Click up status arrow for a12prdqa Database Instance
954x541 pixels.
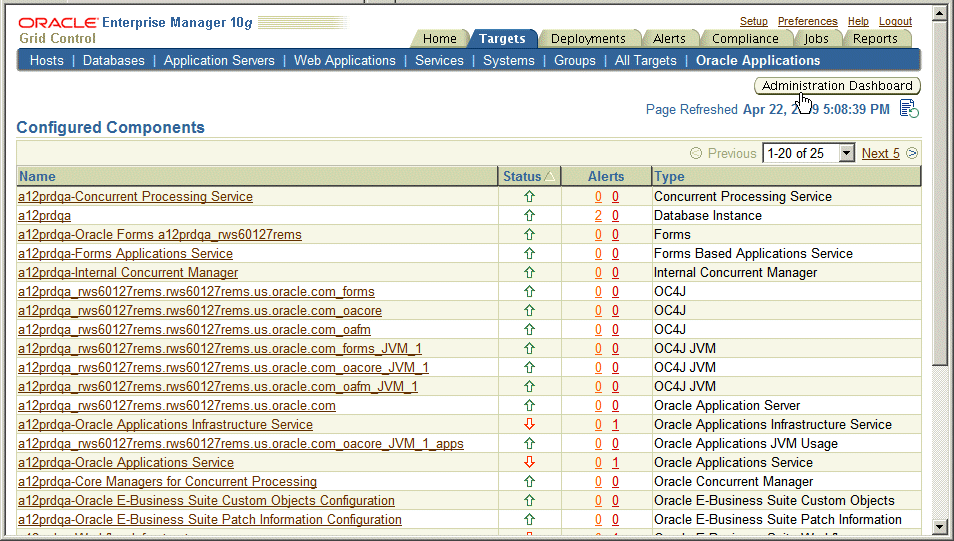point(529,215)
